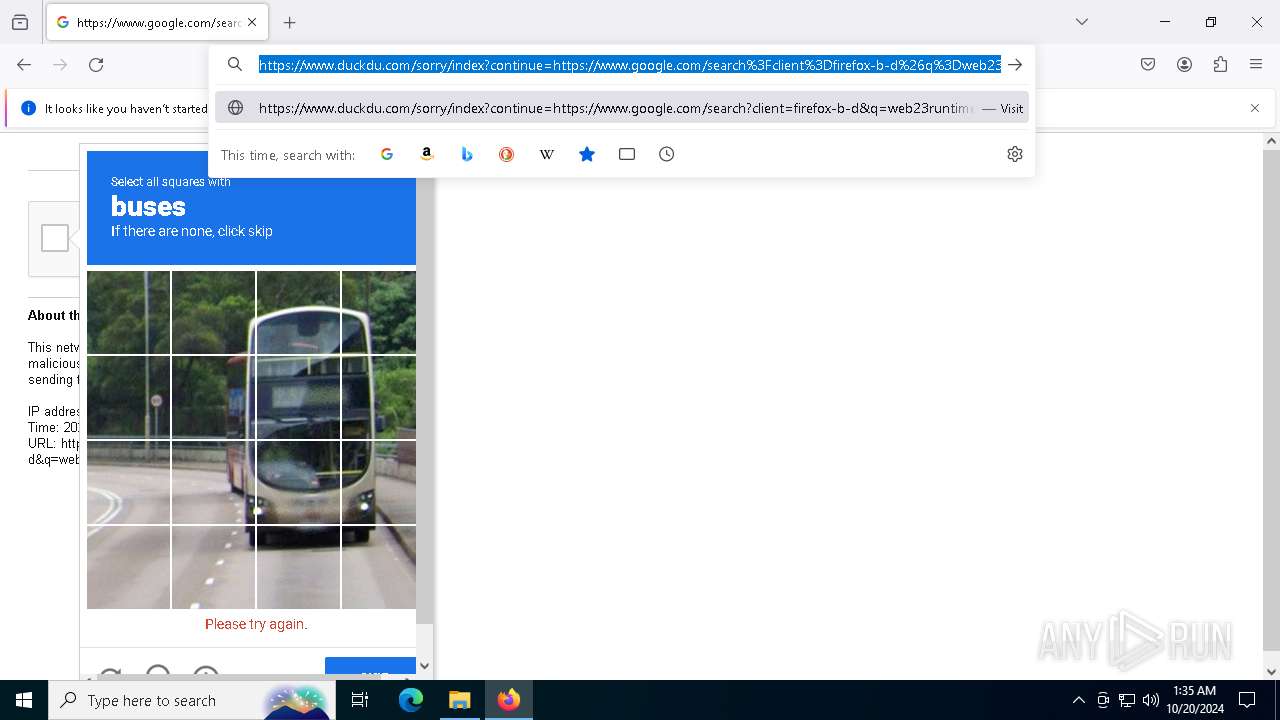1280x720 pixels.
Task: Click the taskbar 'Type here to search' box
Action: [190, 700]
